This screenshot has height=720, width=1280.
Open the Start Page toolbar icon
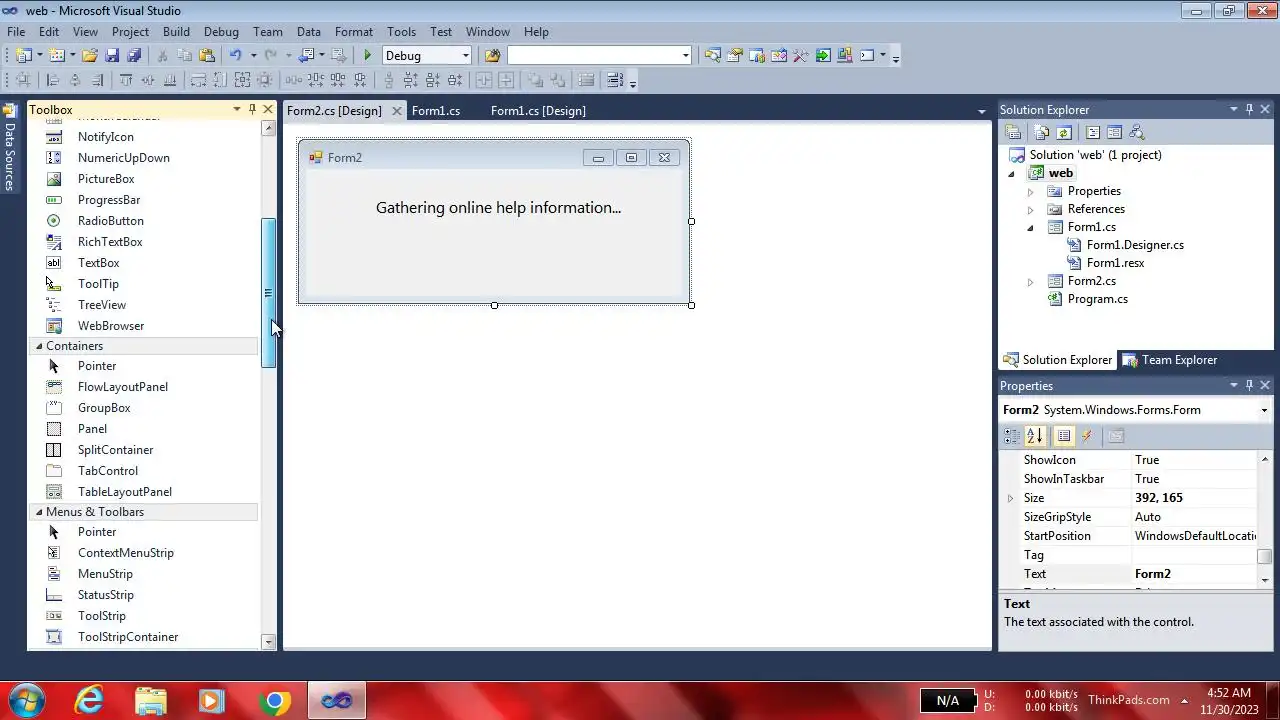pyautogui.click(x=823, y=56)
